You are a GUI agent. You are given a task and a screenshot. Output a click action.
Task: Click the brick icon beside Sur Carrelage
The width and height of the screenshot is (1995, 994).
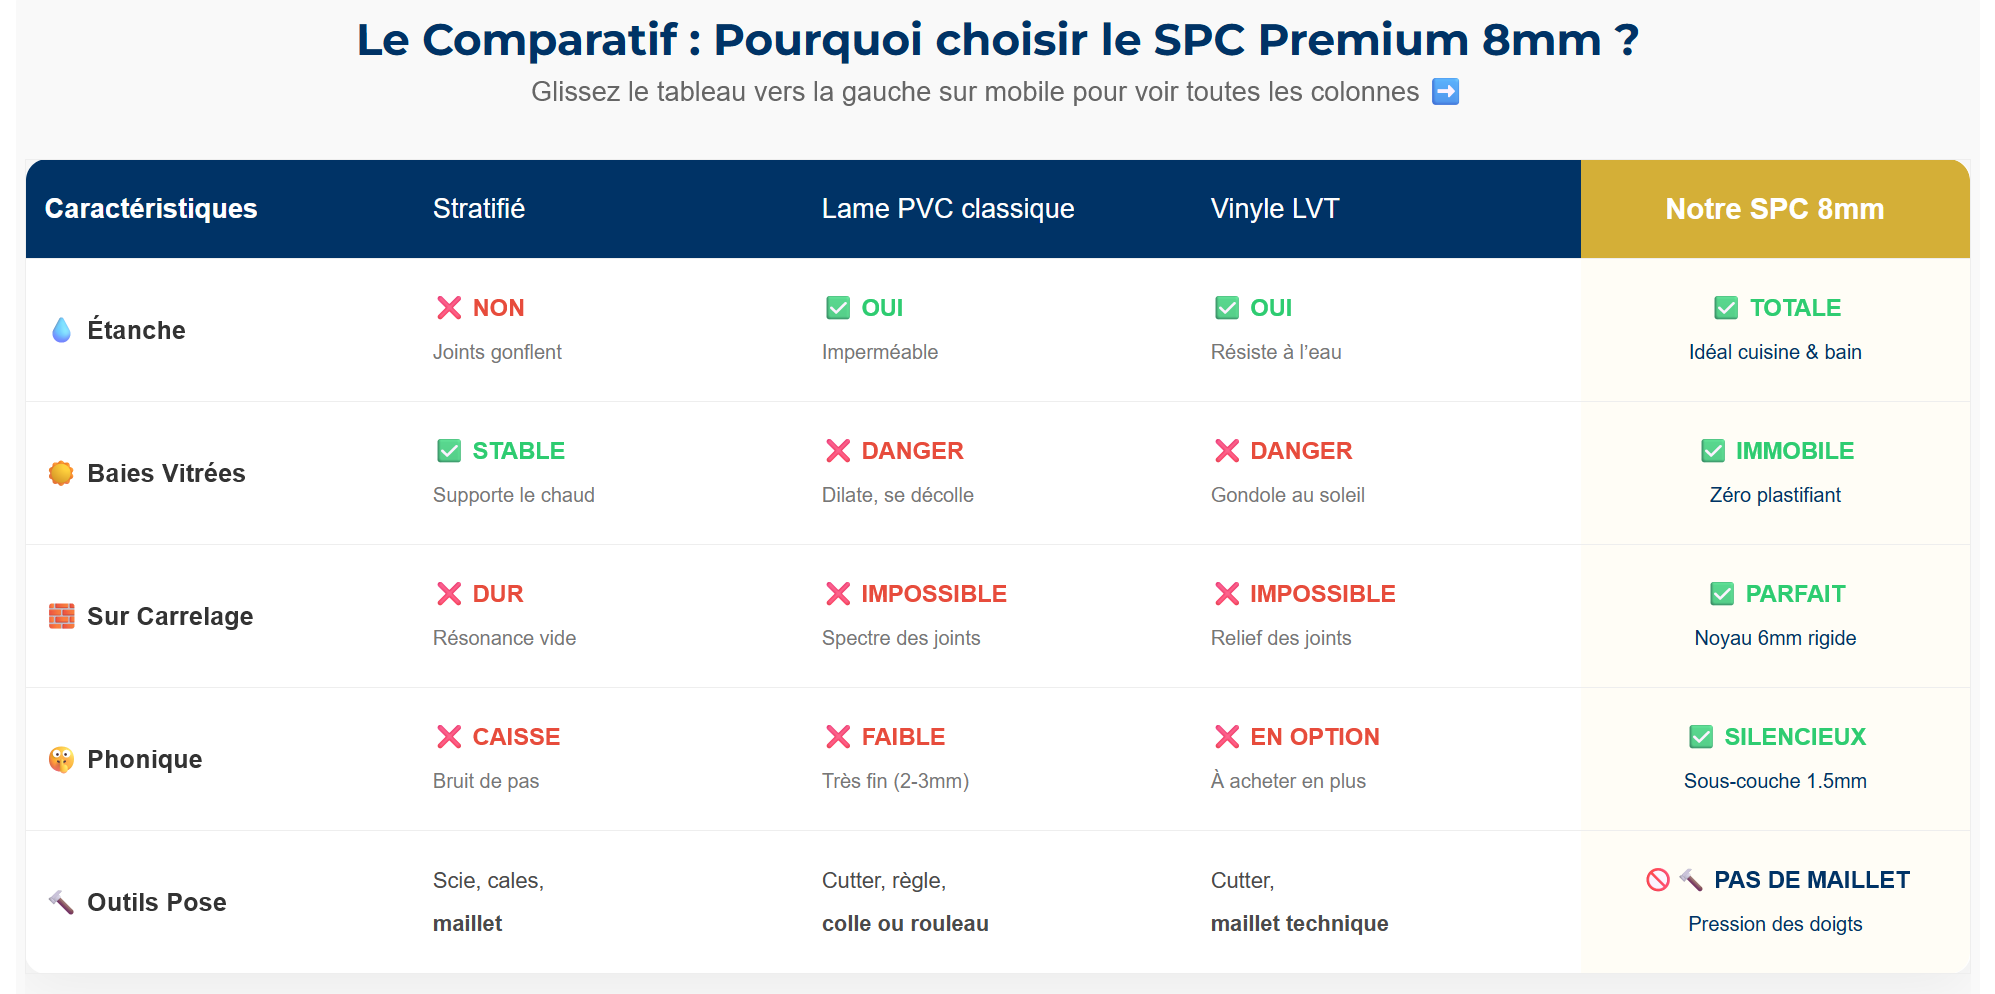click(61, 616)
